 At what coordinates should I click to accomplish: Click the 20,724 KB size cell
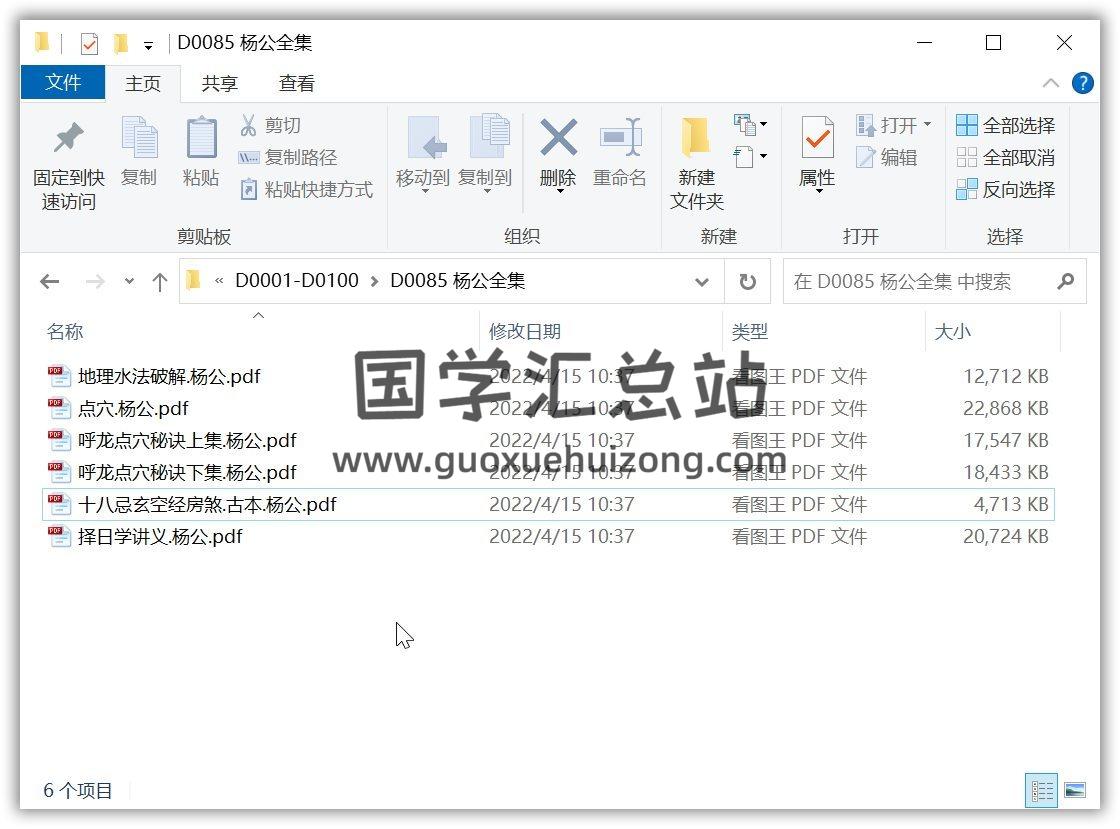pos(1006,537)
